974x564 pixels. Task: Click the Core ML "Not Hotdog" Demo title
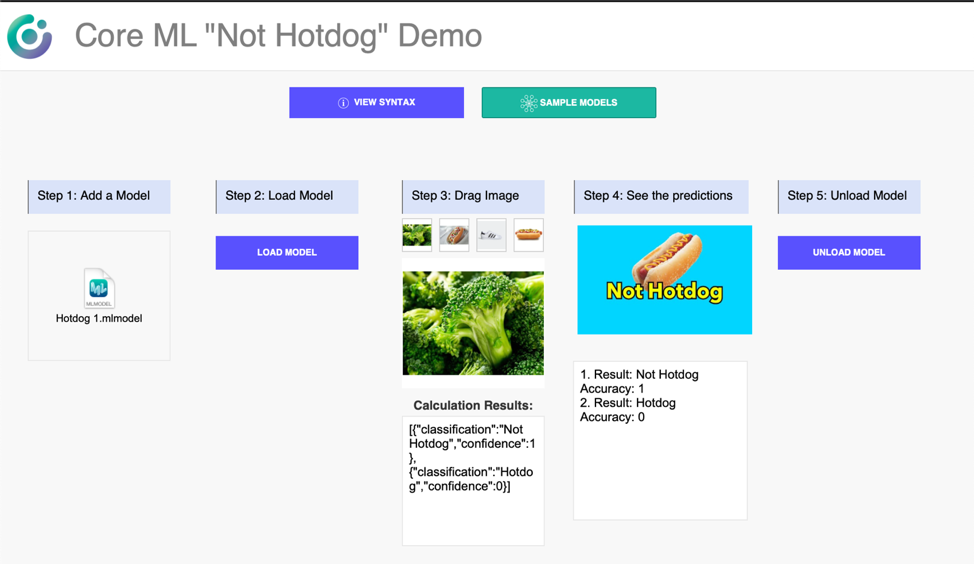(x=278, y=36)
